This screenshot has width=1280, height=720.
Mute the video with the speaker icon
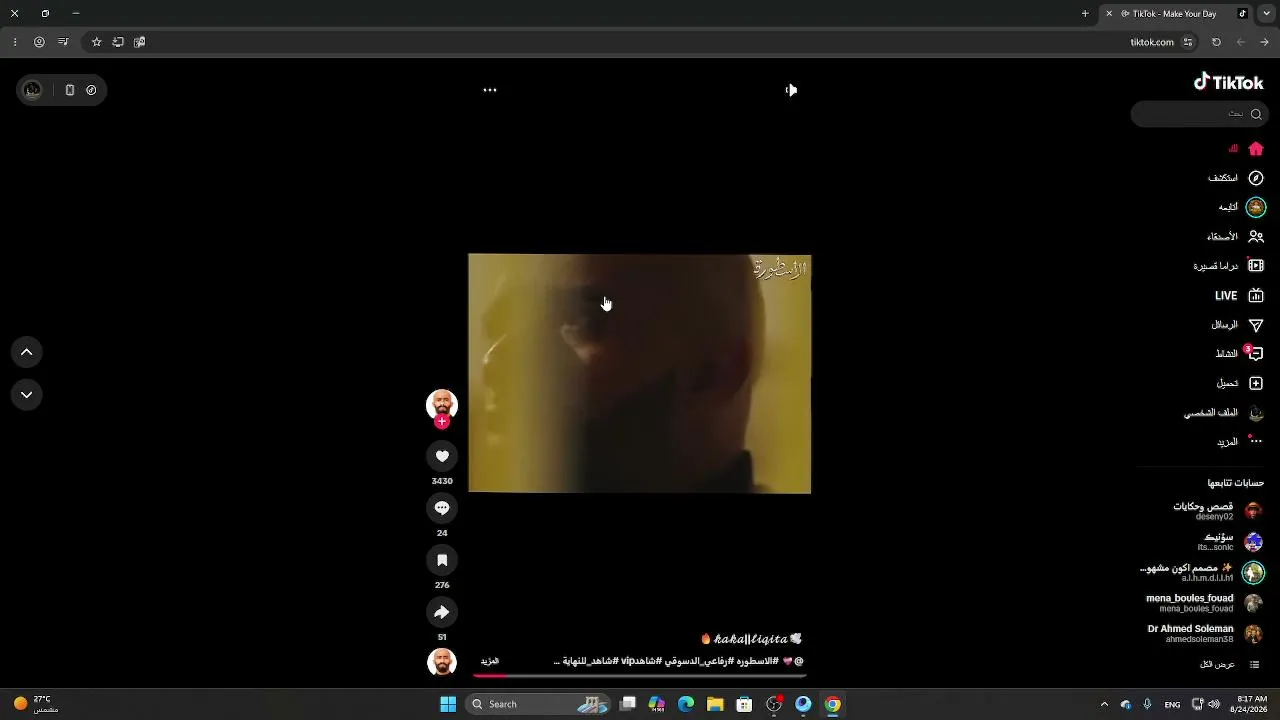pos(791,90)
